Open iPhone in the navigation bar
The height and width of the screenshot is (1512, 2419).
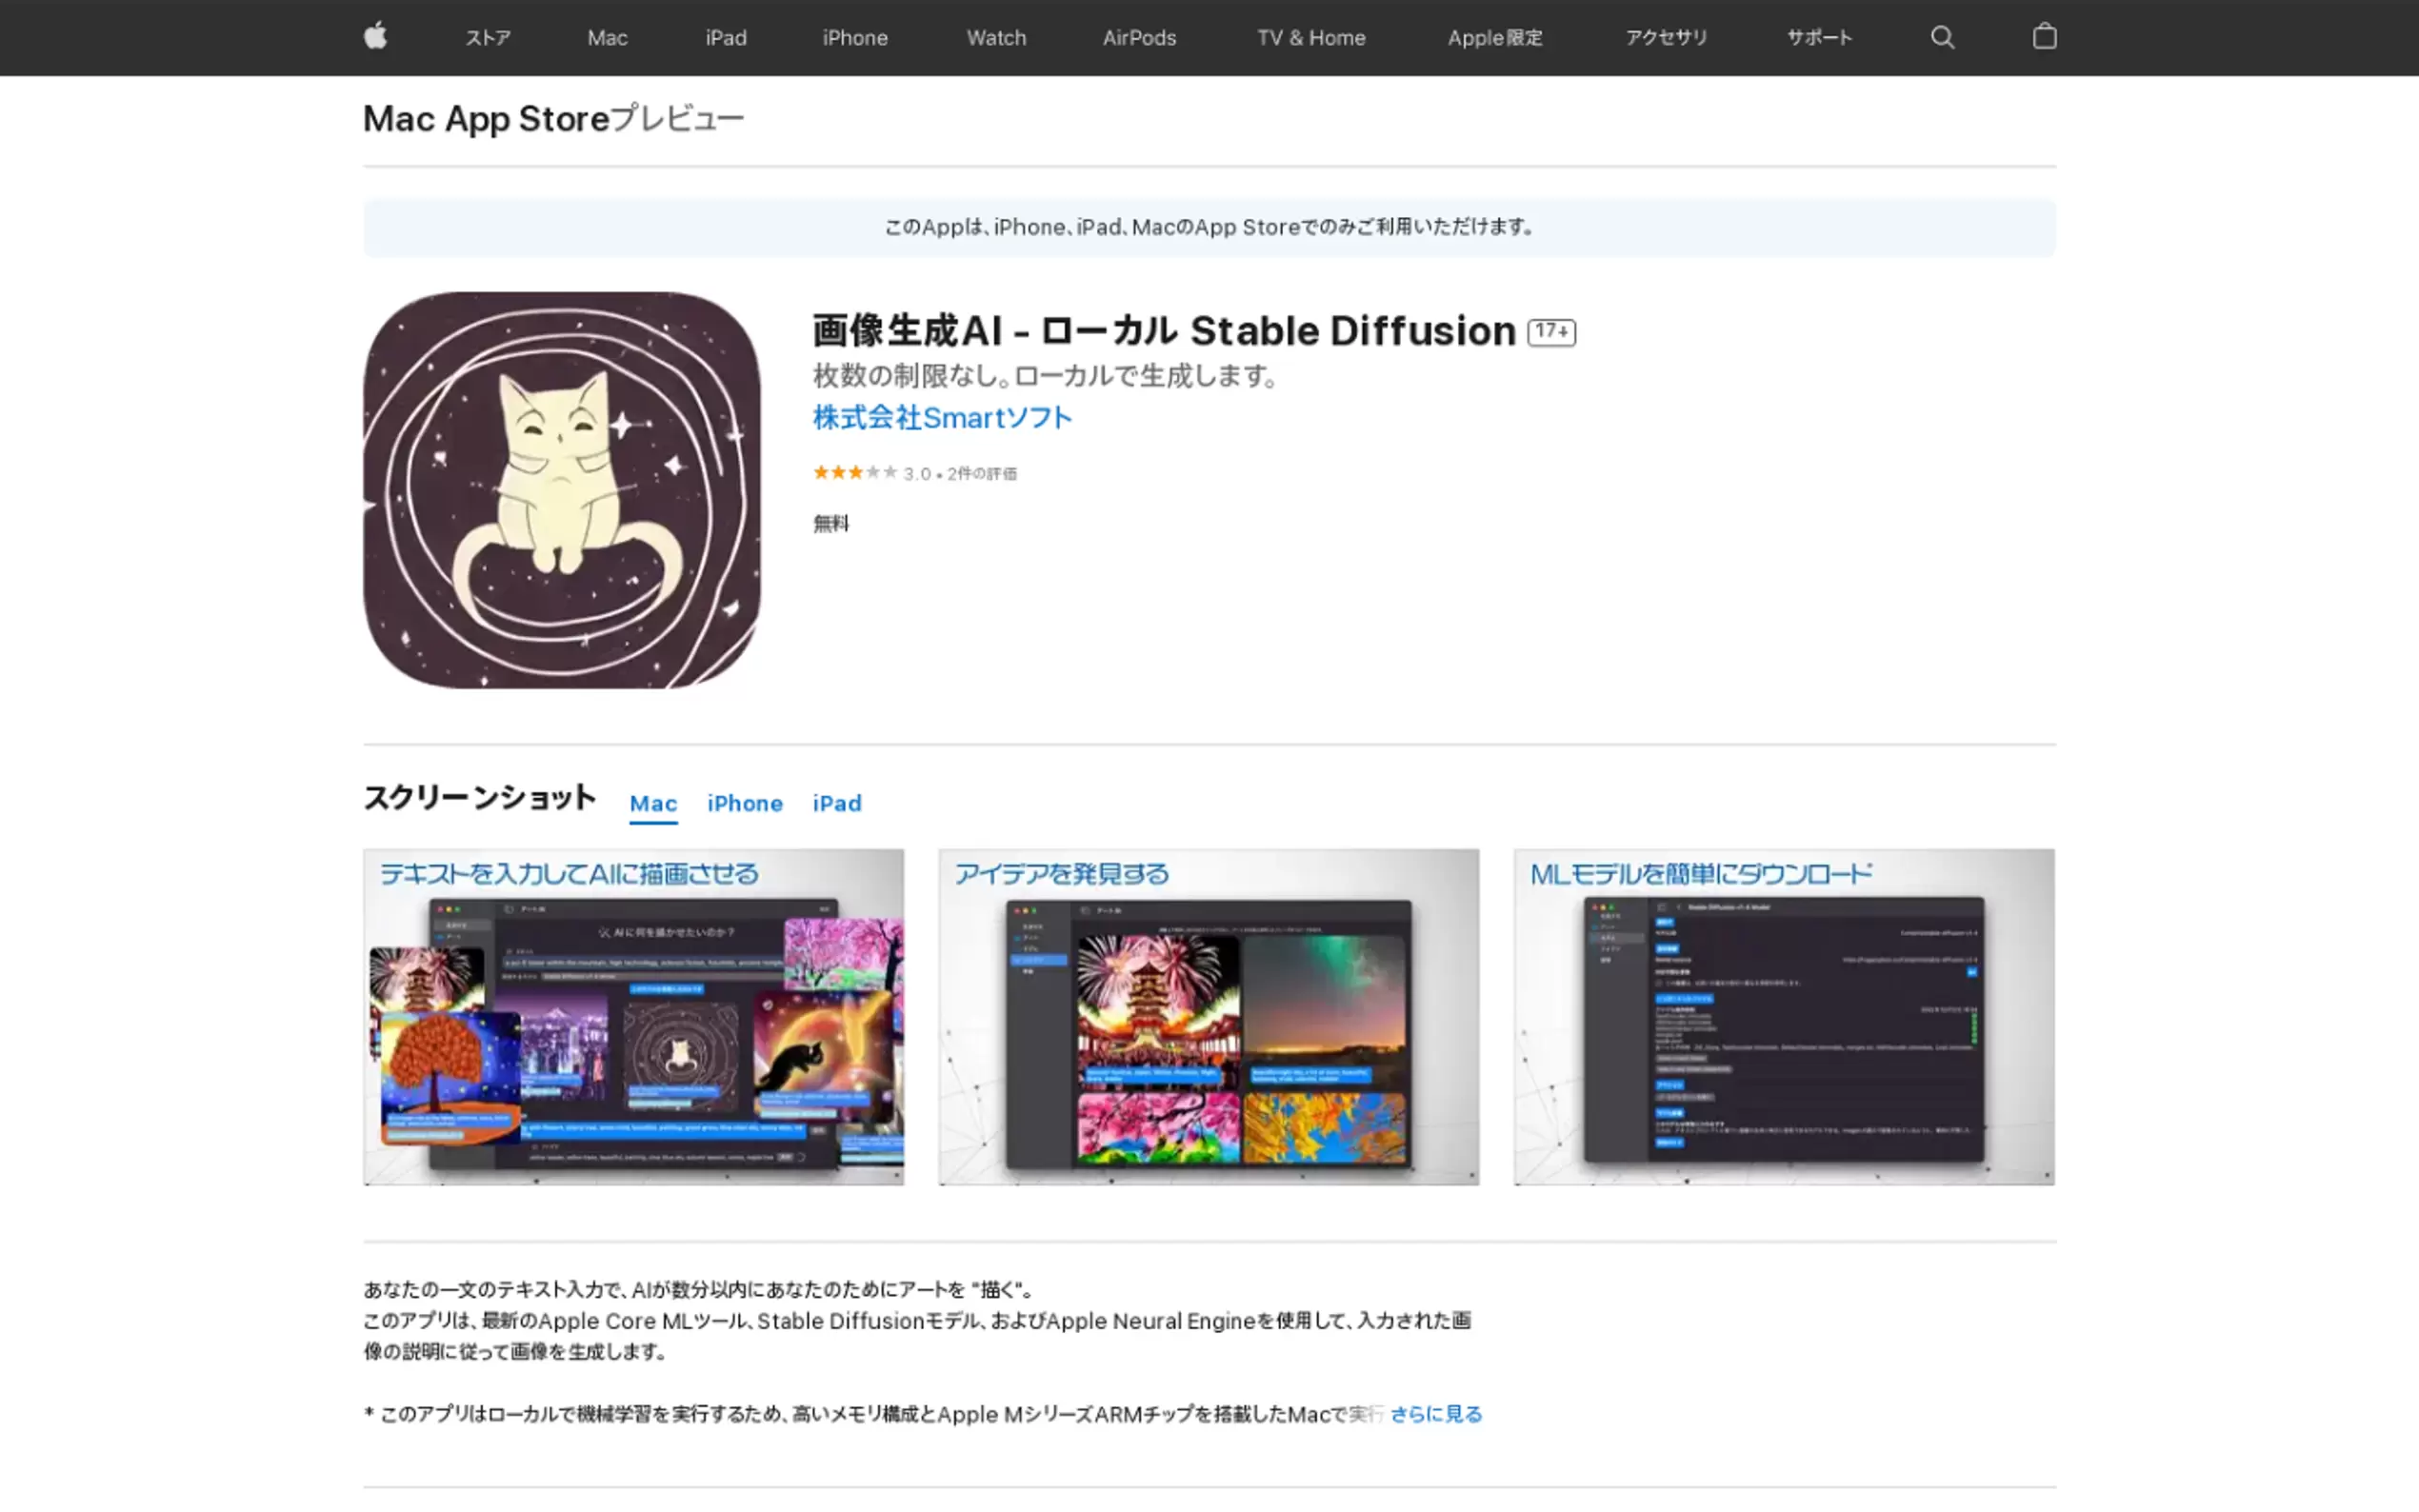[x=855, y=38]
